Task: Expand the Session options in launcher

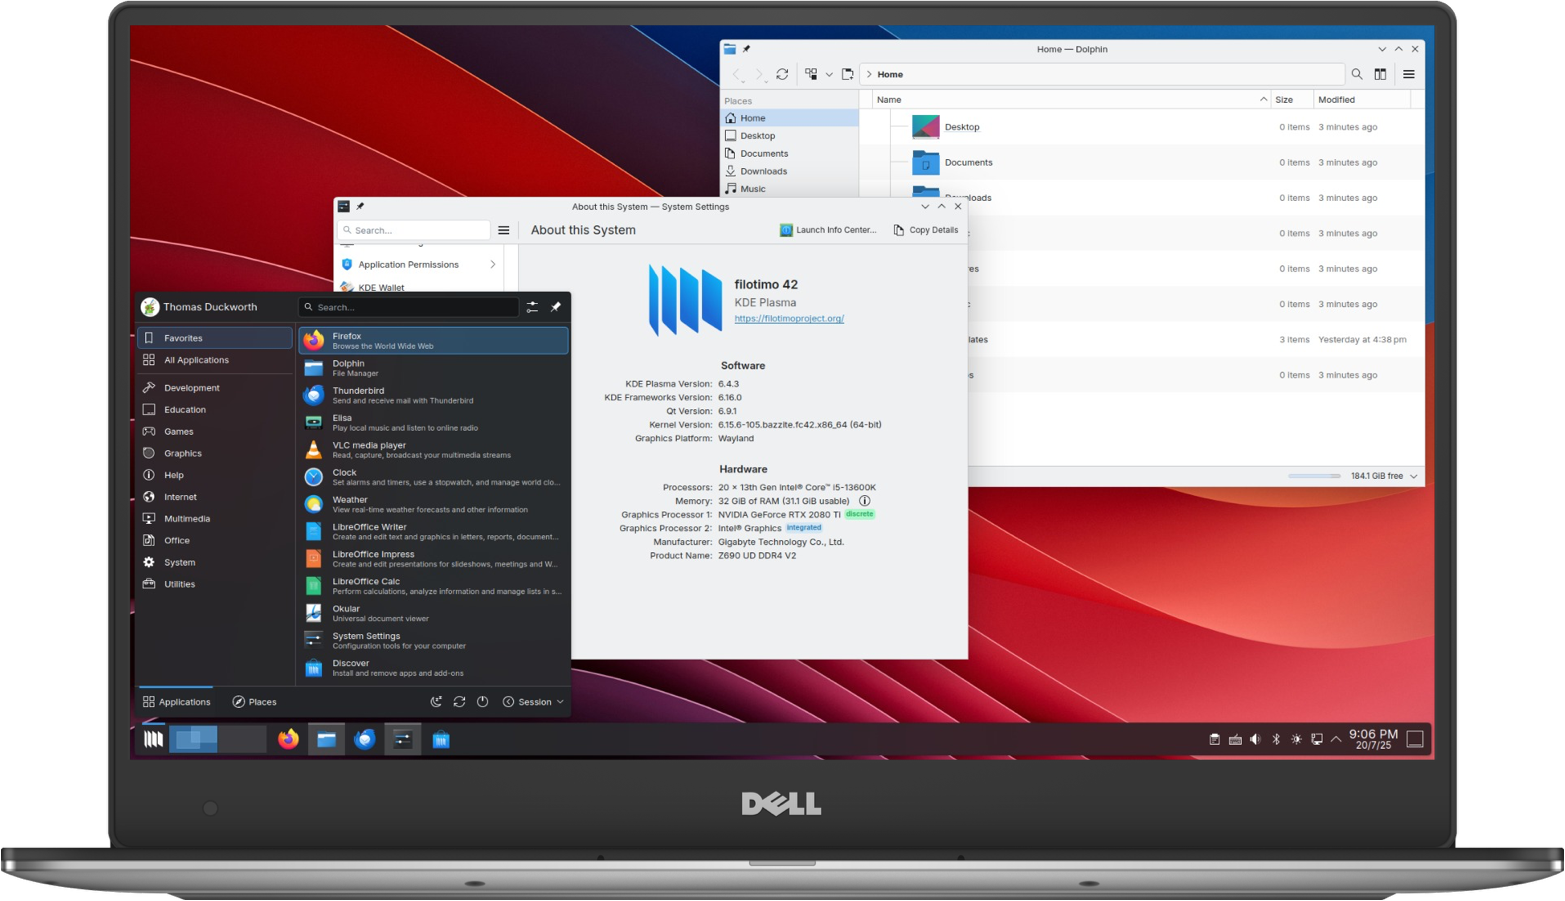Action: click(x=533, y=702)
